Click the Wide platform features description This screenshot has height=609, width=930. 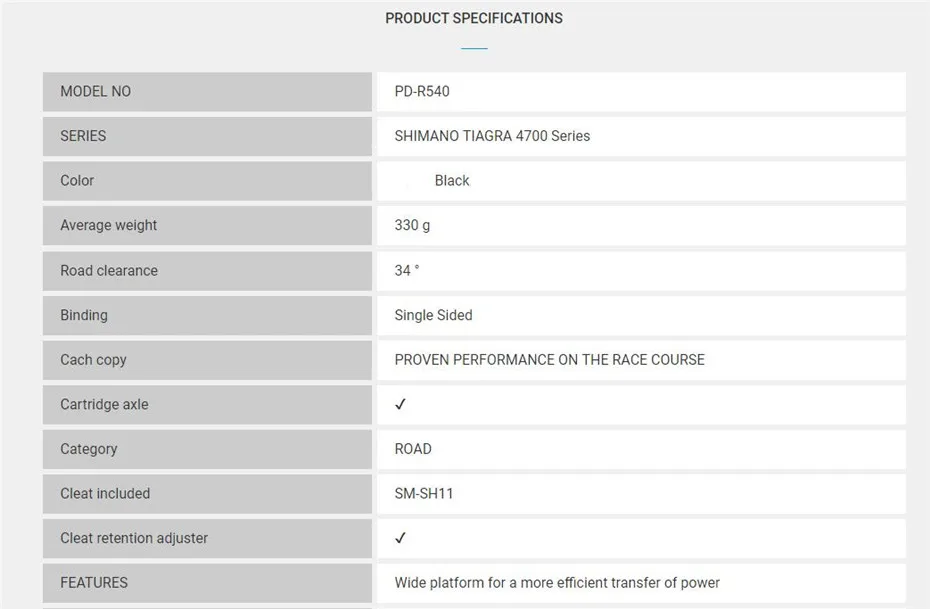(x=557, y=583)
